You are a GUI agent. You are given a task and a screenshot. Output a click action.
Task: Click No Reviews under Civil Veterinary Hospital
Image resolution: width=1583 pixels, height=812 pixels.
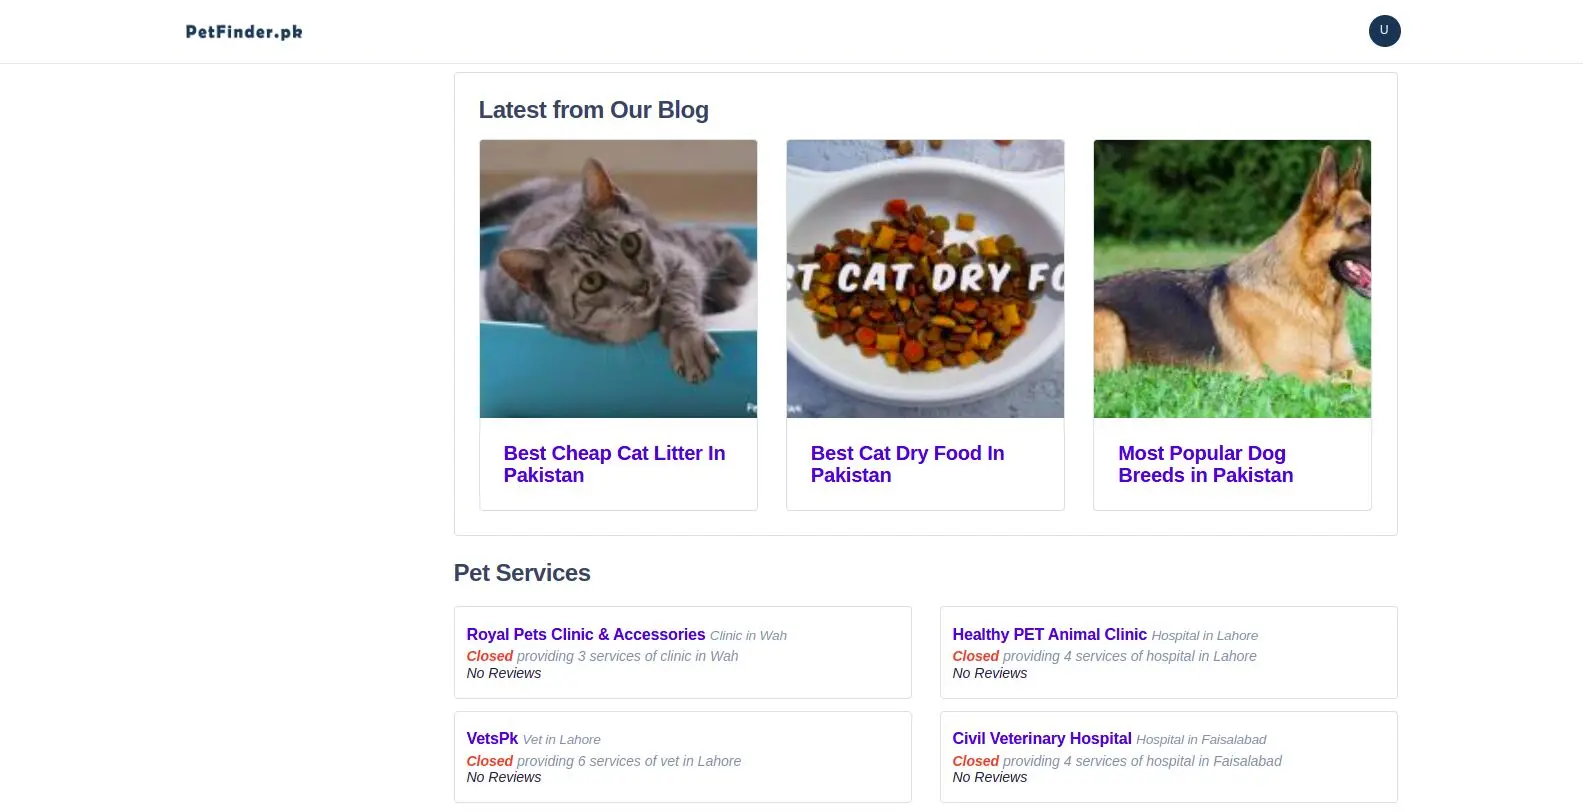click(x=989, y=777)
